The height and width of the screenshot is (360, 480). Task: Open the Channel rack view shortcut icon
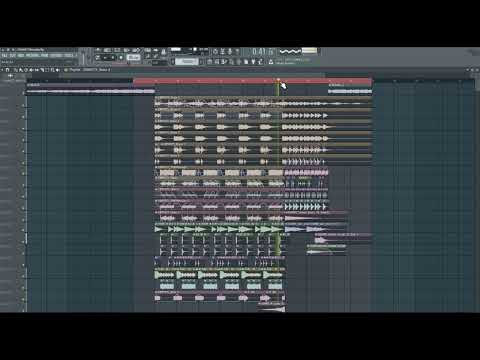(x=223, y=62)
